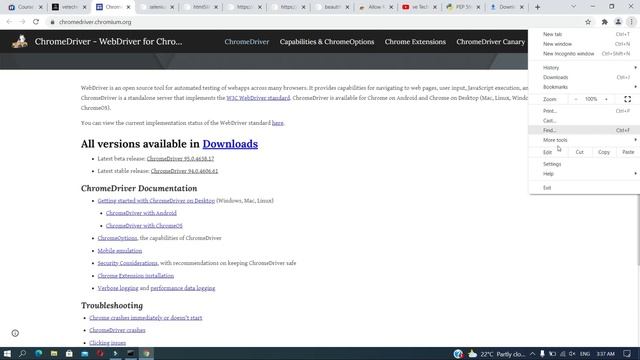The height and width of the screenshot is (360, 640).
Task: View site information via the lock icon
Action: (52, 22)
